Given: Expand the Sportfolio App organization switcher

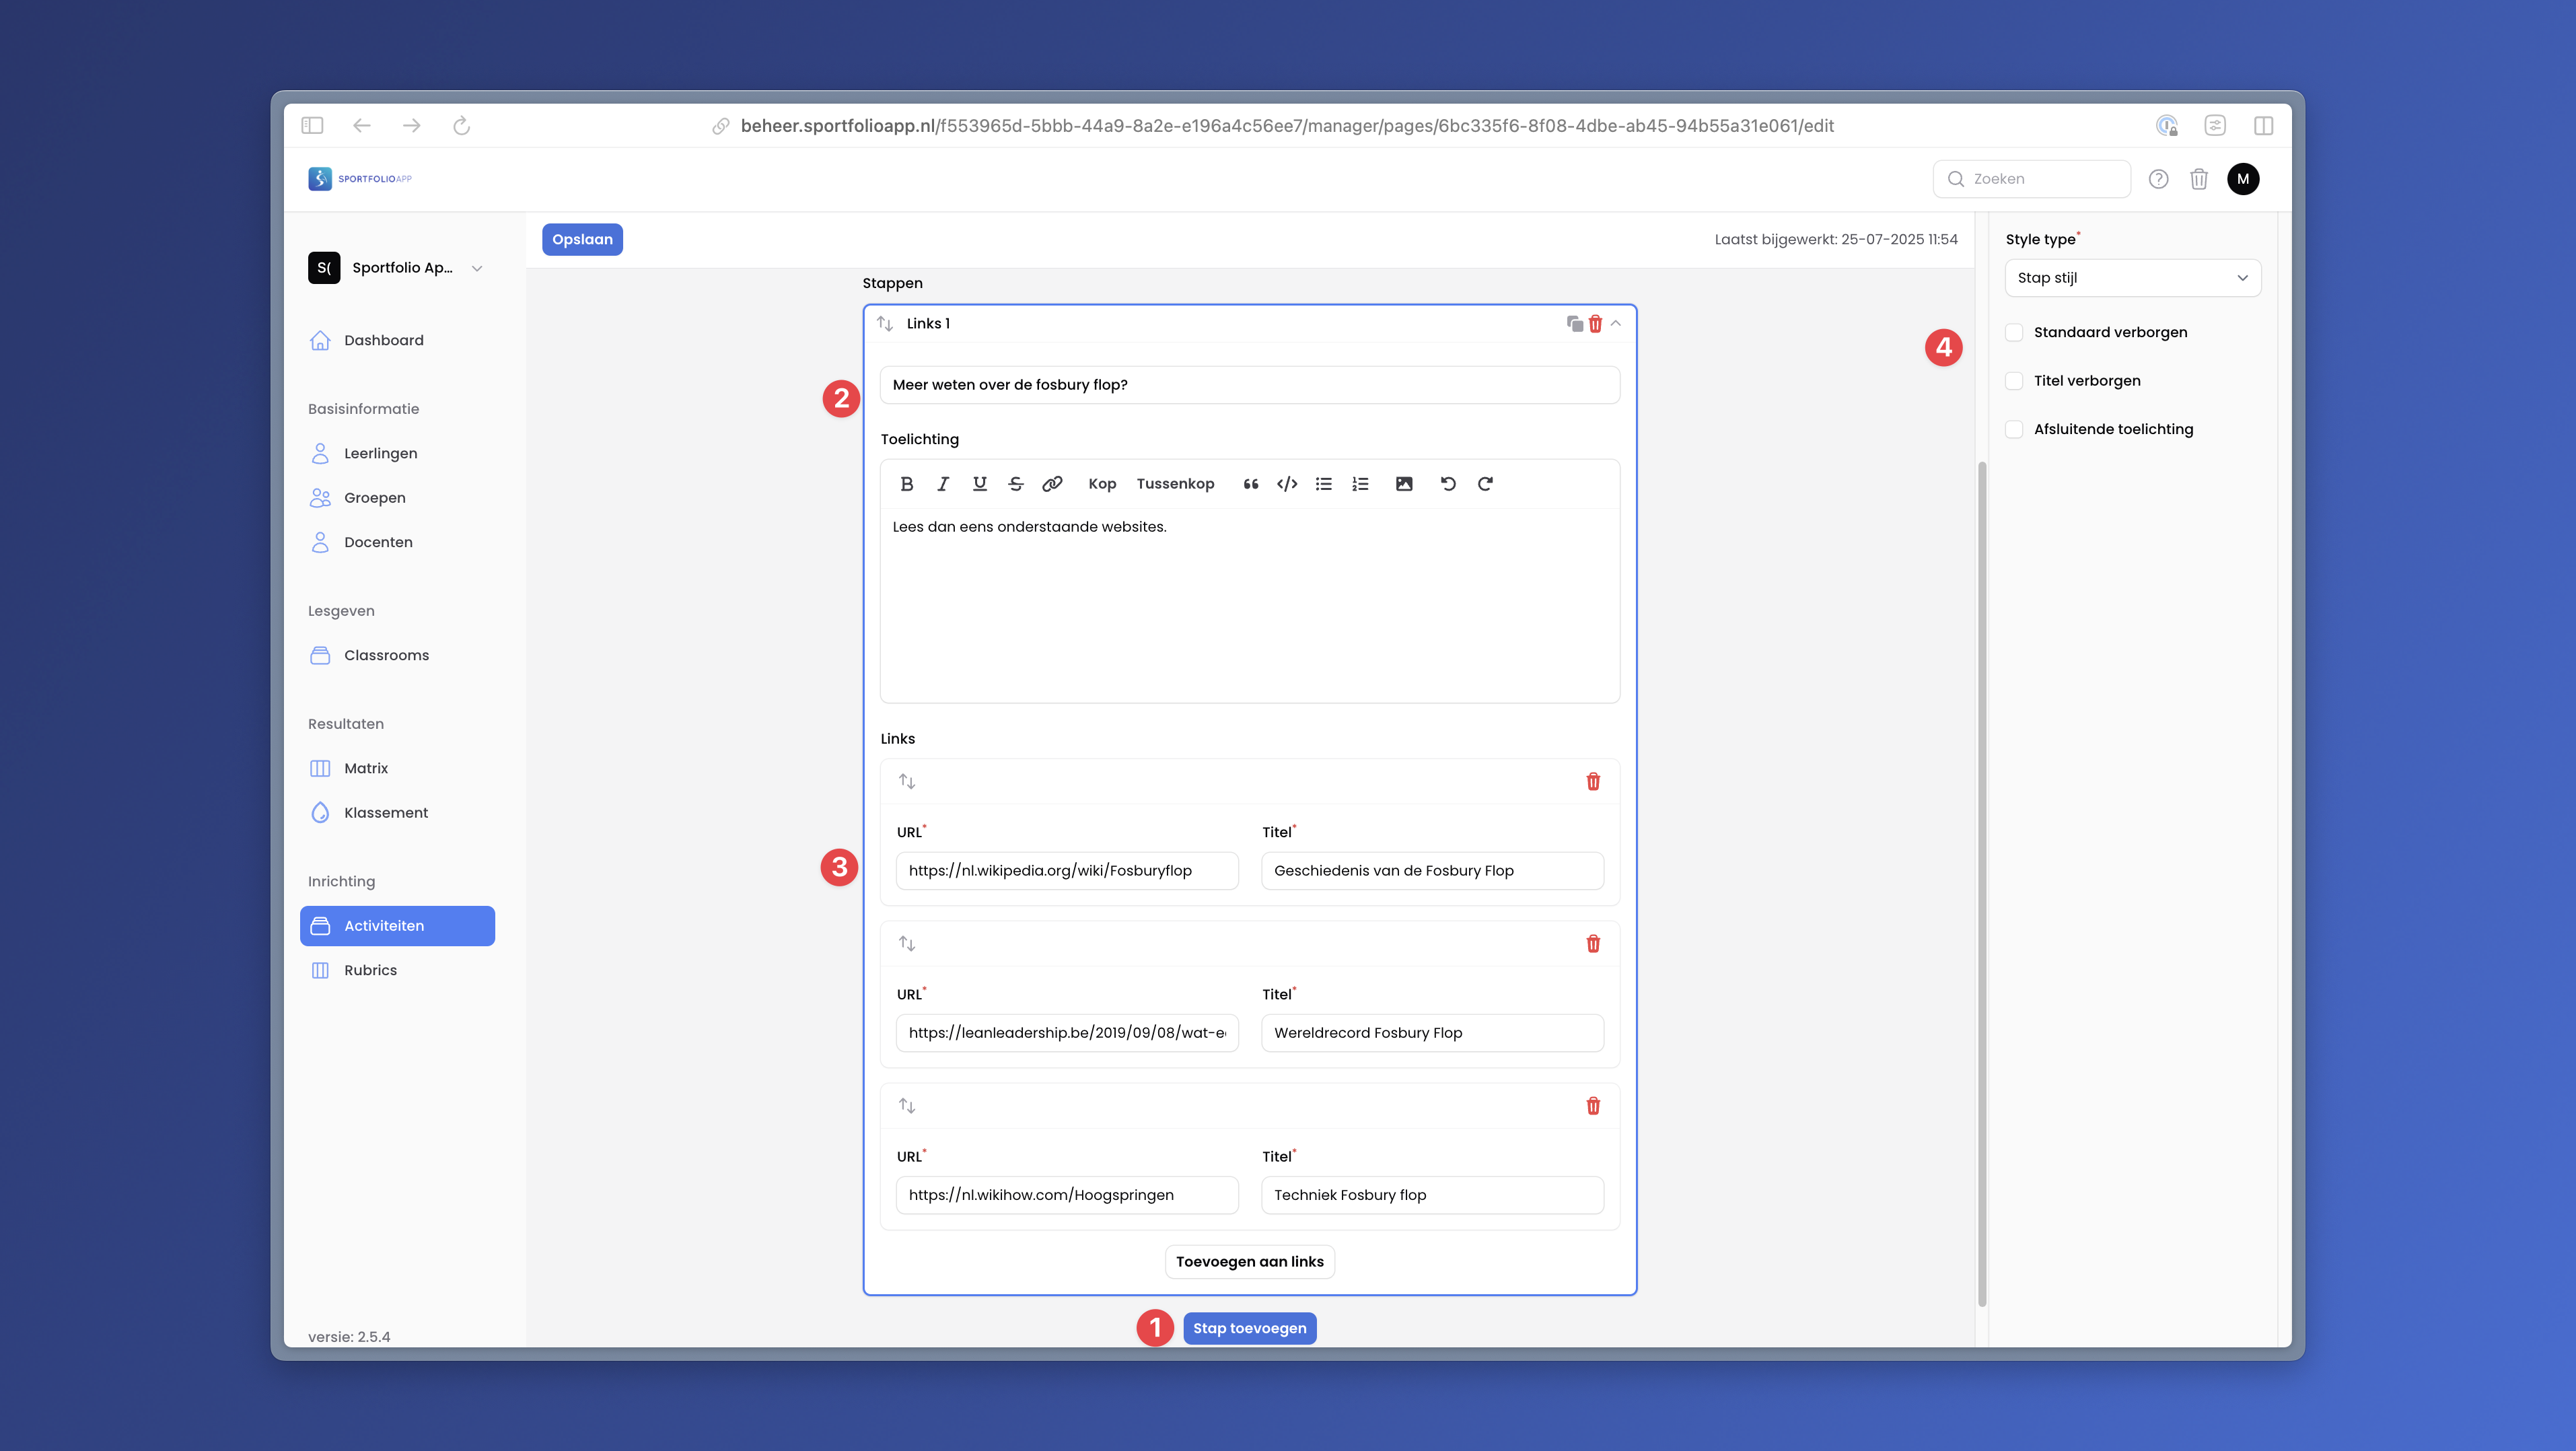Looking at the screenshot, I should point(397,268).
